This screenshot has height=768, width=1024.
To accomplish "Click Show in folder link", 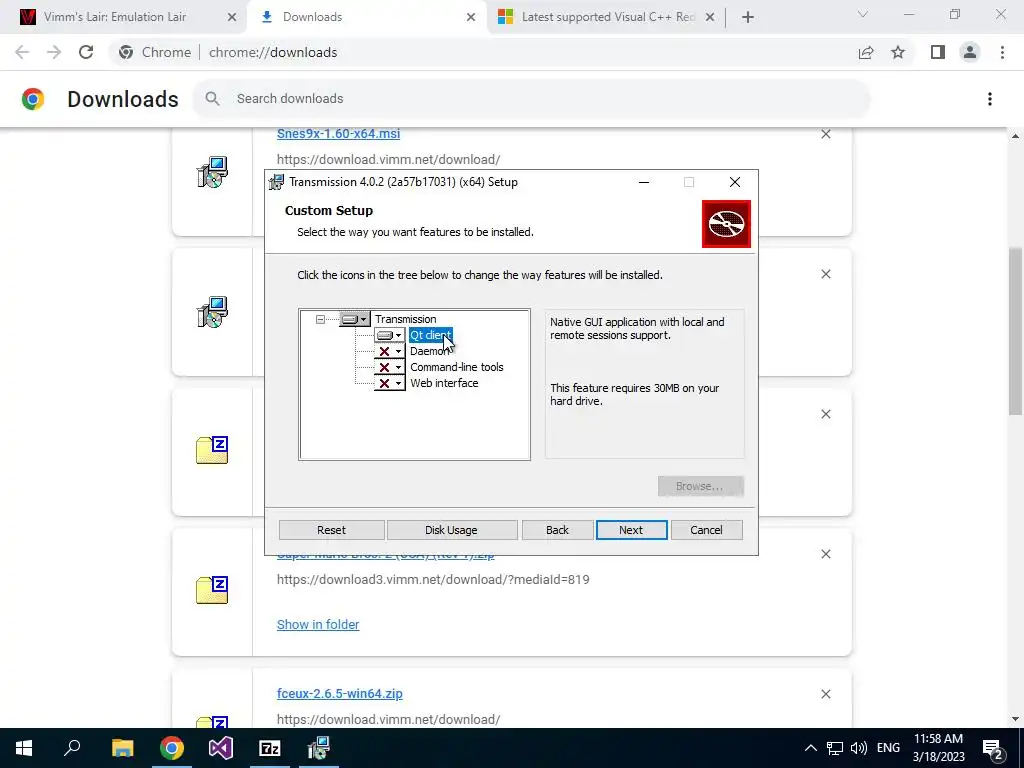I will (318, 624).
